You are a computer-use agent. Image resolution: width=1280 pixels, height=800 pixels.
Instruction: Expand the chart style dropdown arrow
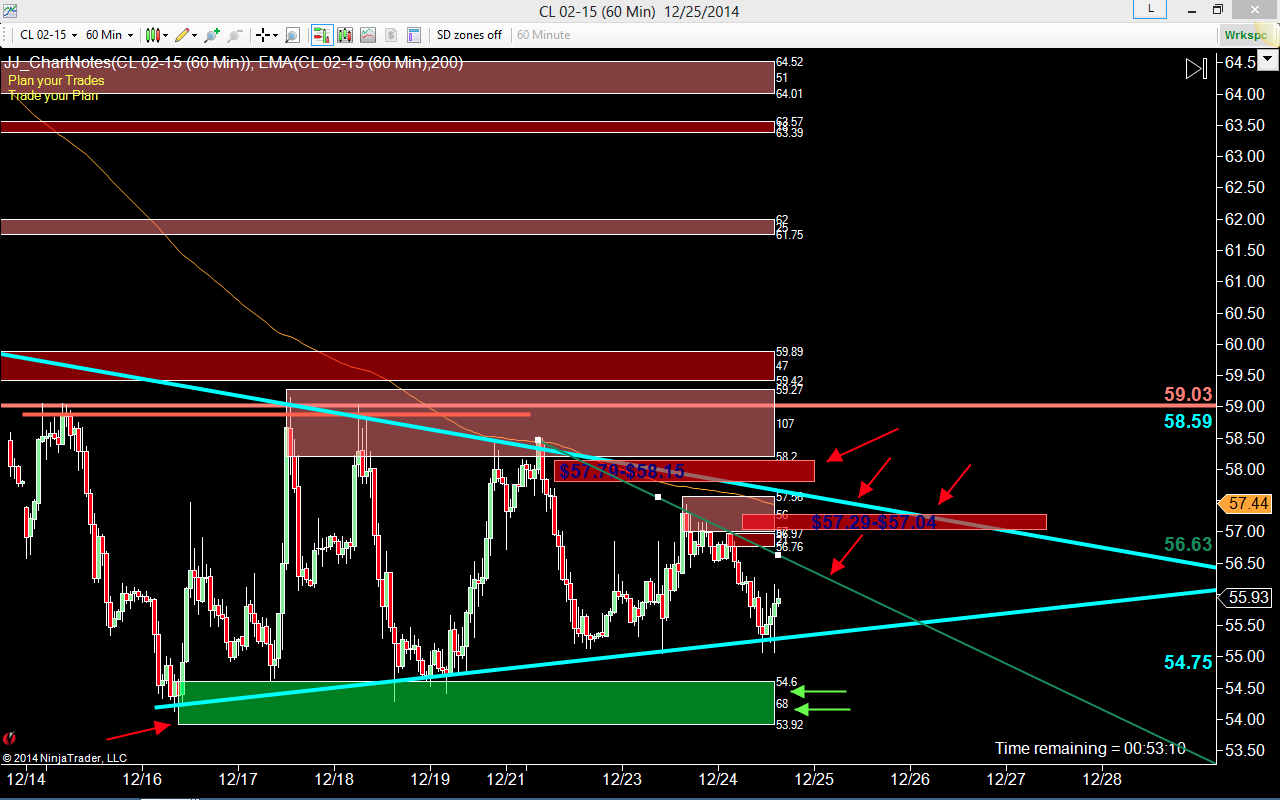point(166,35)
